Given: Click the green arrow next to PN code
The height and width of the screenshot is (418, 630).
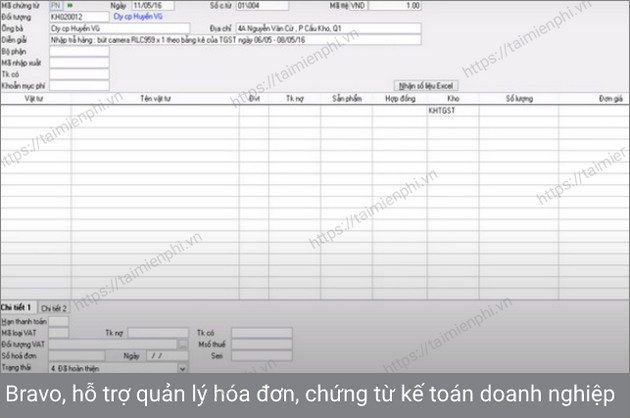Looking at the screenshot, I should [70, 6].
